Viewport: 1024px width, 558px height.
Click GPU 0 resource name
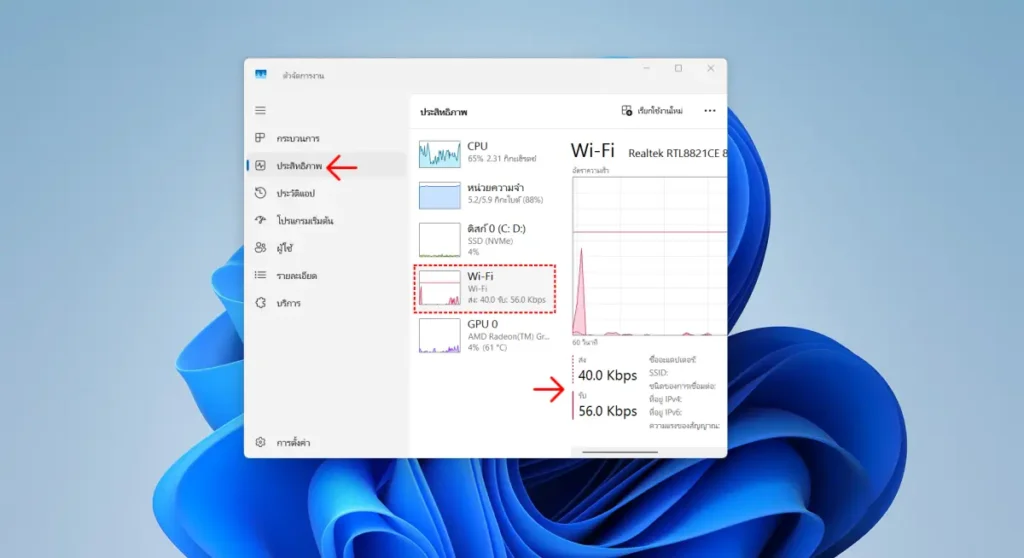[482, 324]
